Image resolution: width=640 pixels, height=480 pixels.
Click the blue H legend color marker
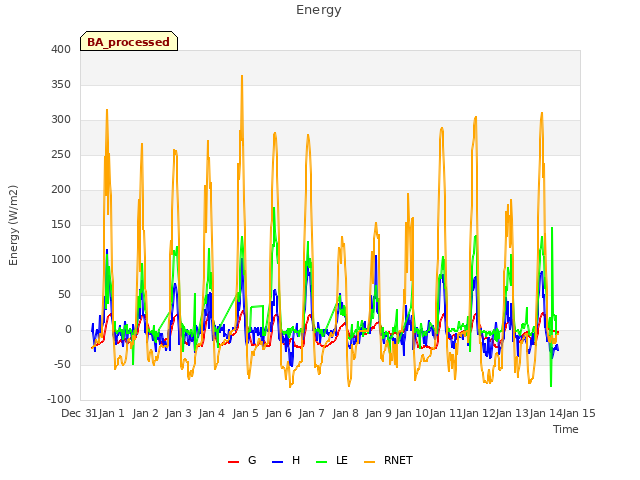[x=277, y=462]
